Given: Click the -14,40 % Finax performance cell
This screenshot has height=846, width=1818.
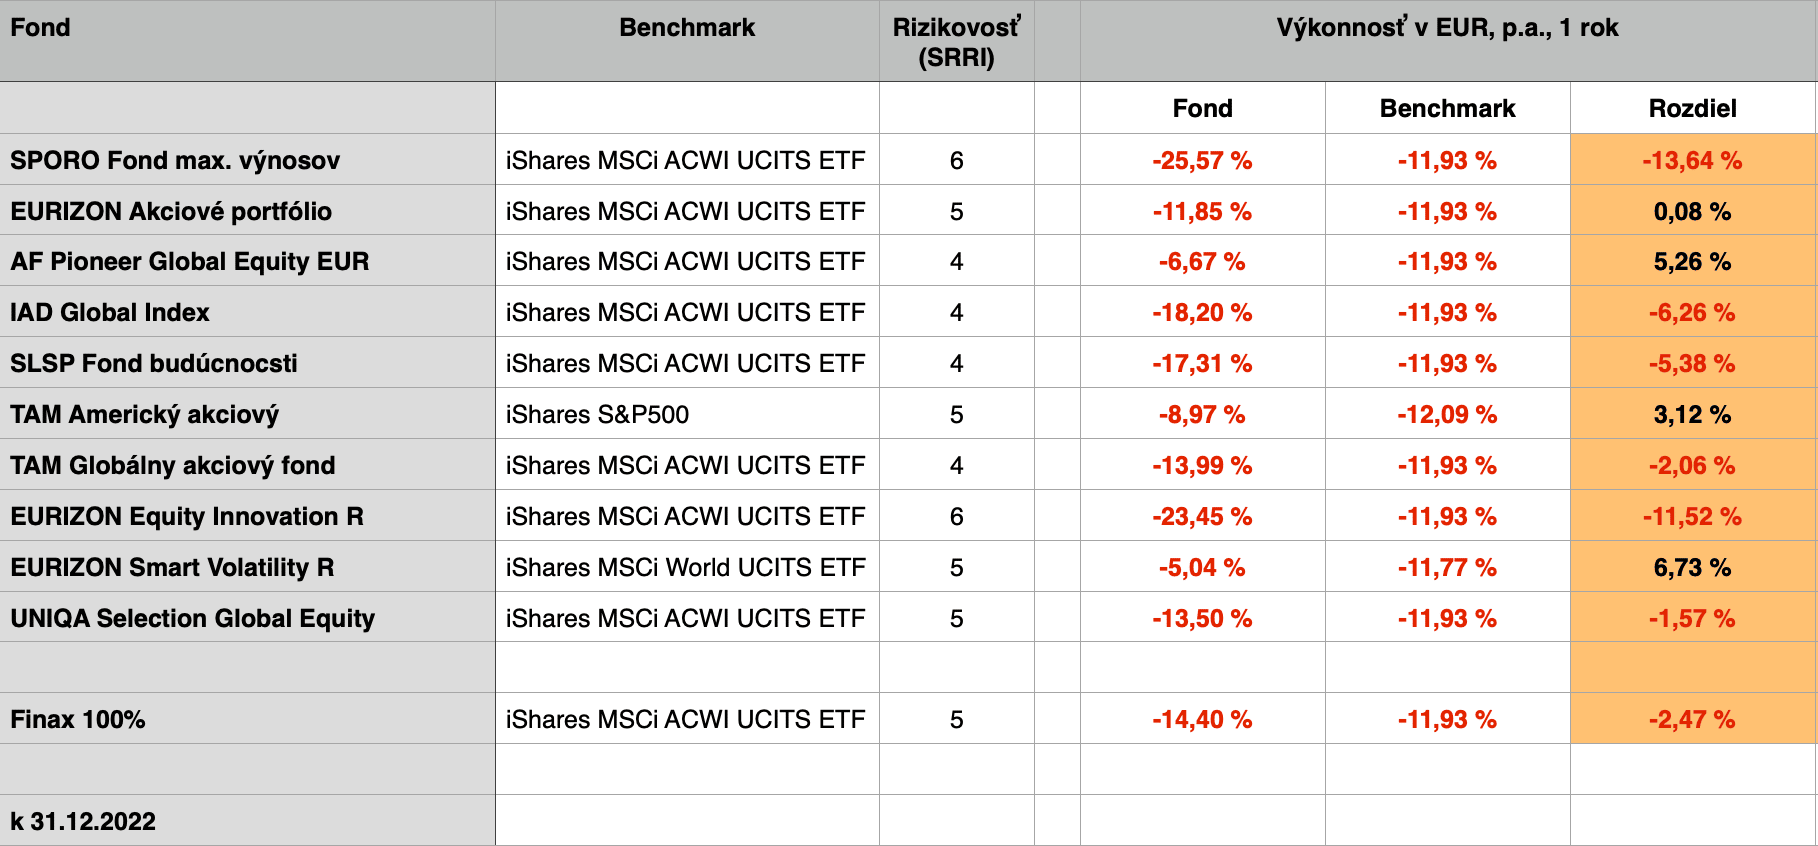Looking at the screenshot, I should click(x=1202, y=720).
